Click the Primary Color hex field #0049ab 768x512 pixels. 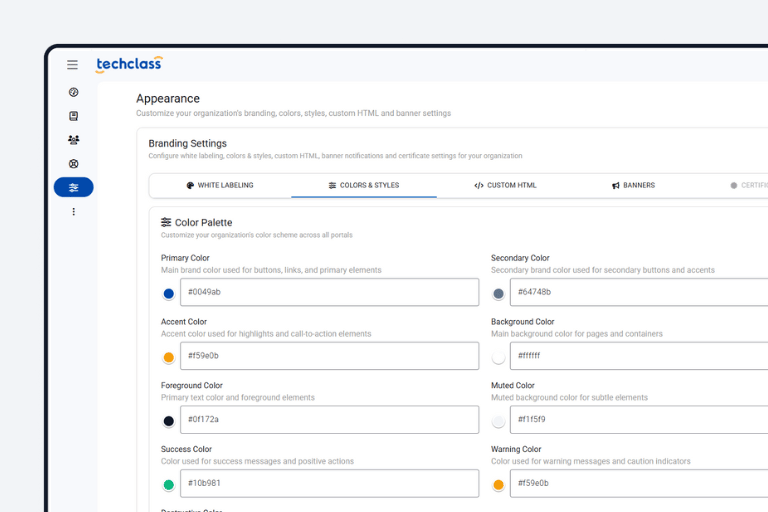point(330,292)
